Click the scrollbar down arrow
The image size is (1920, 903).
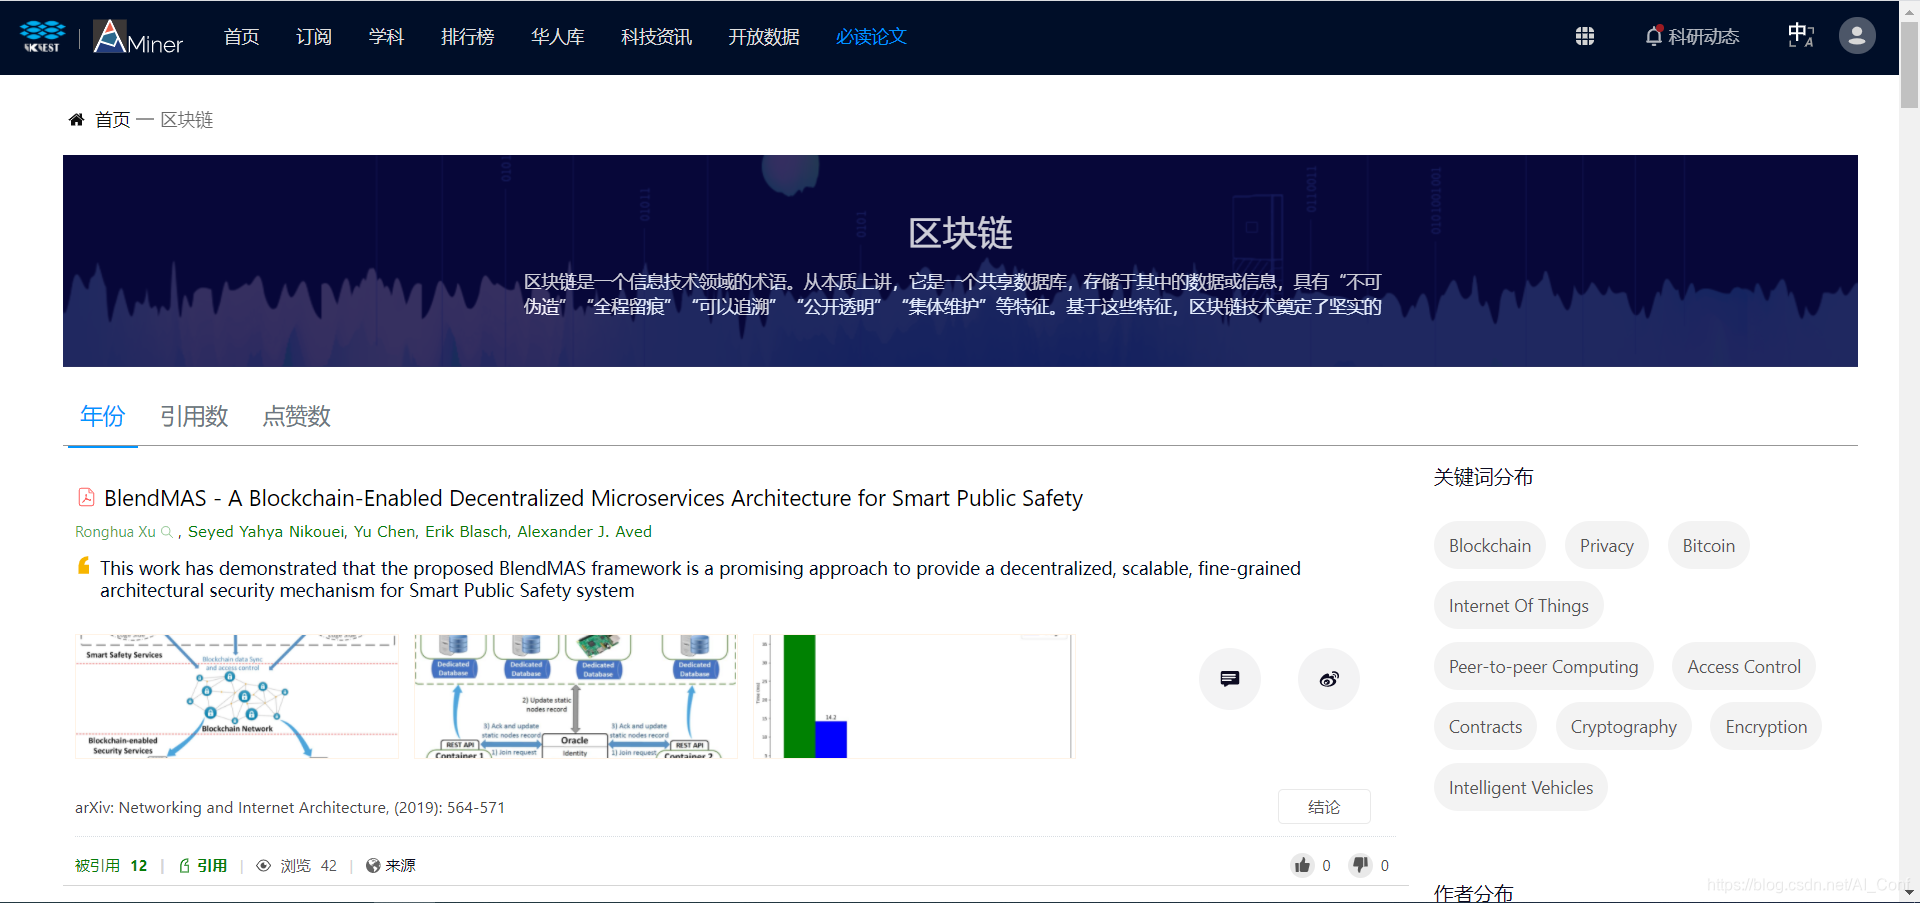coord(1909,892)
